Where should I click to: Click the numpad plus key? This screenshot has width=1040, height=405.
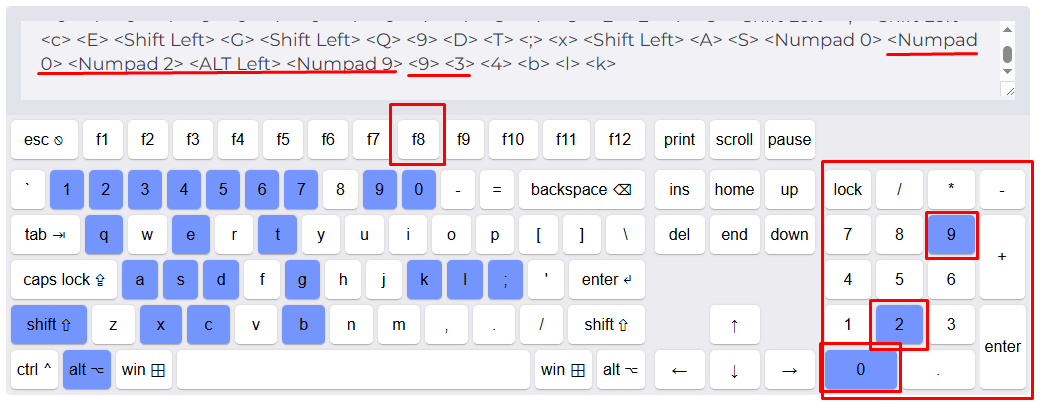point(1002,257)
